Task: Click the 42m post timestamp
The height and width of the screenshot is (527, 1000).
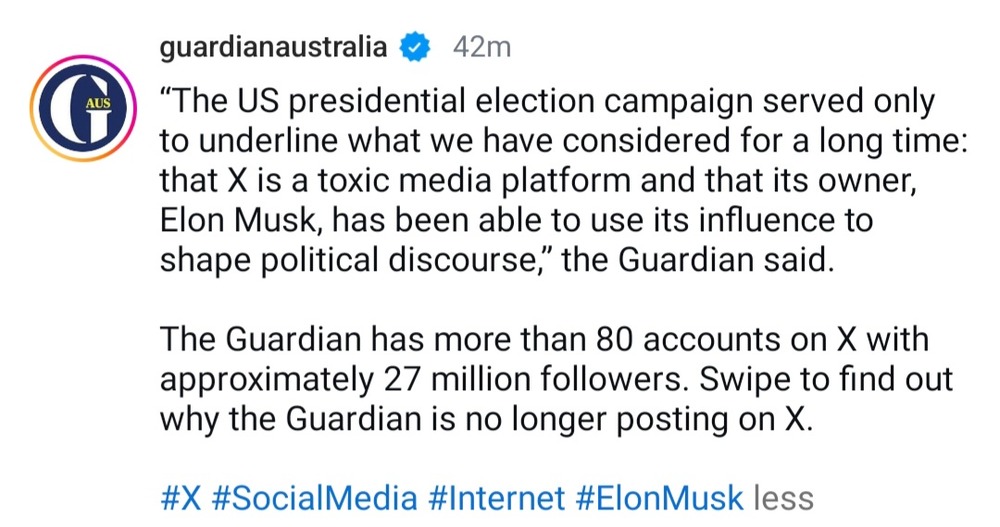Action: pos(481,47)
